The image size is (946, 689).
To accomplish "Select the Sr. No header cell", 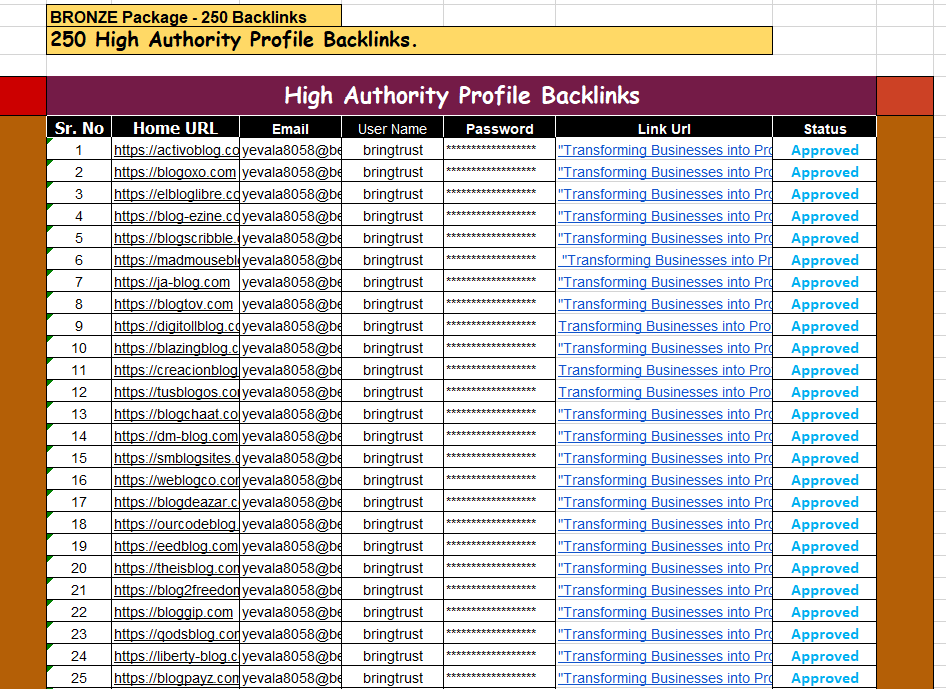I will [x=79, y=128].
